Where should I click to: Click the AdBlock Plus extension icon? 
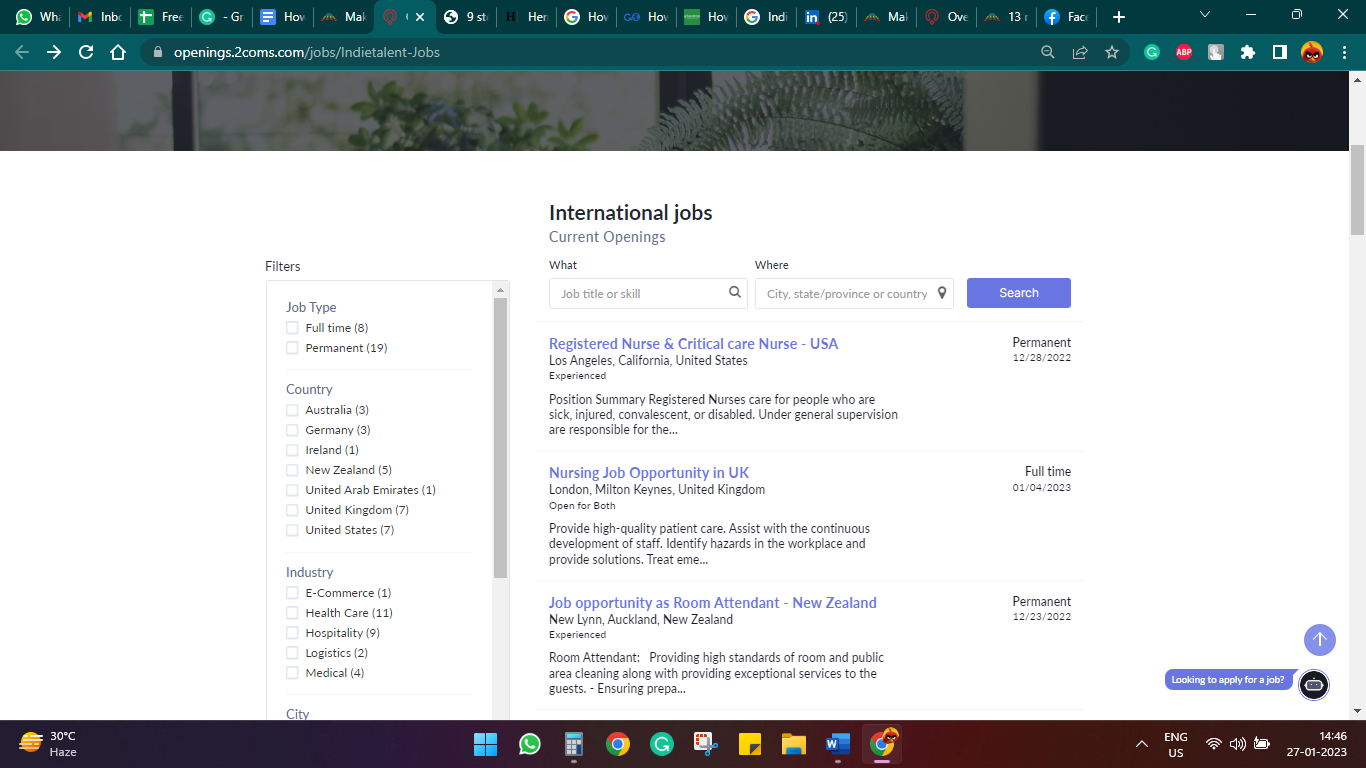(x=1184, y=52)
